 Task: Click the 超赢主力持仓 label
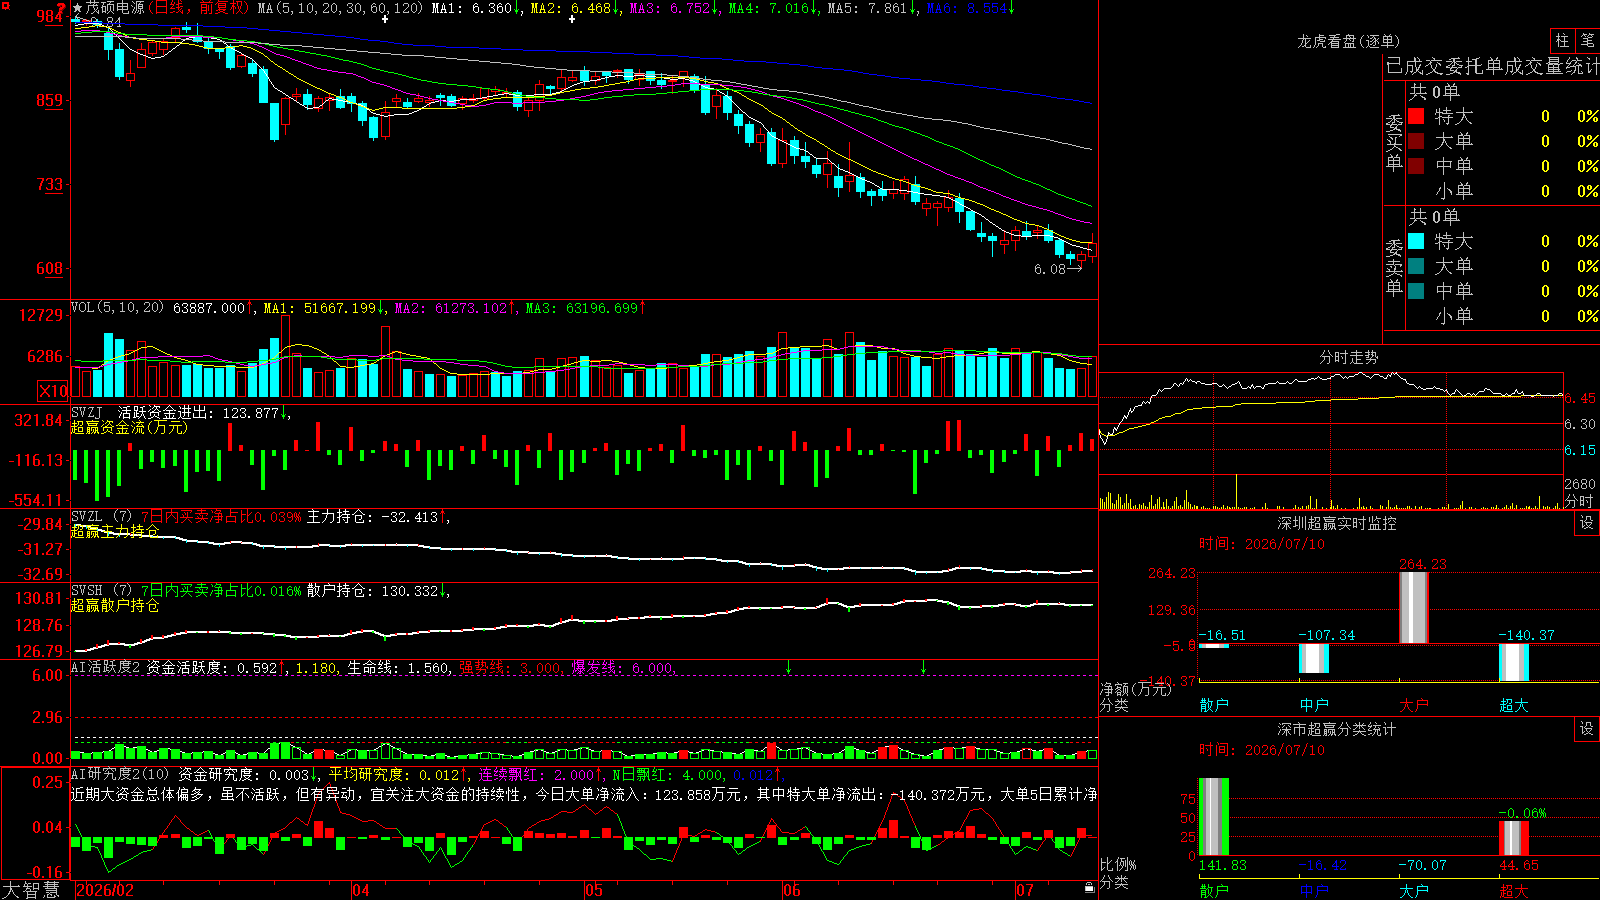click(x=115, y=531)
